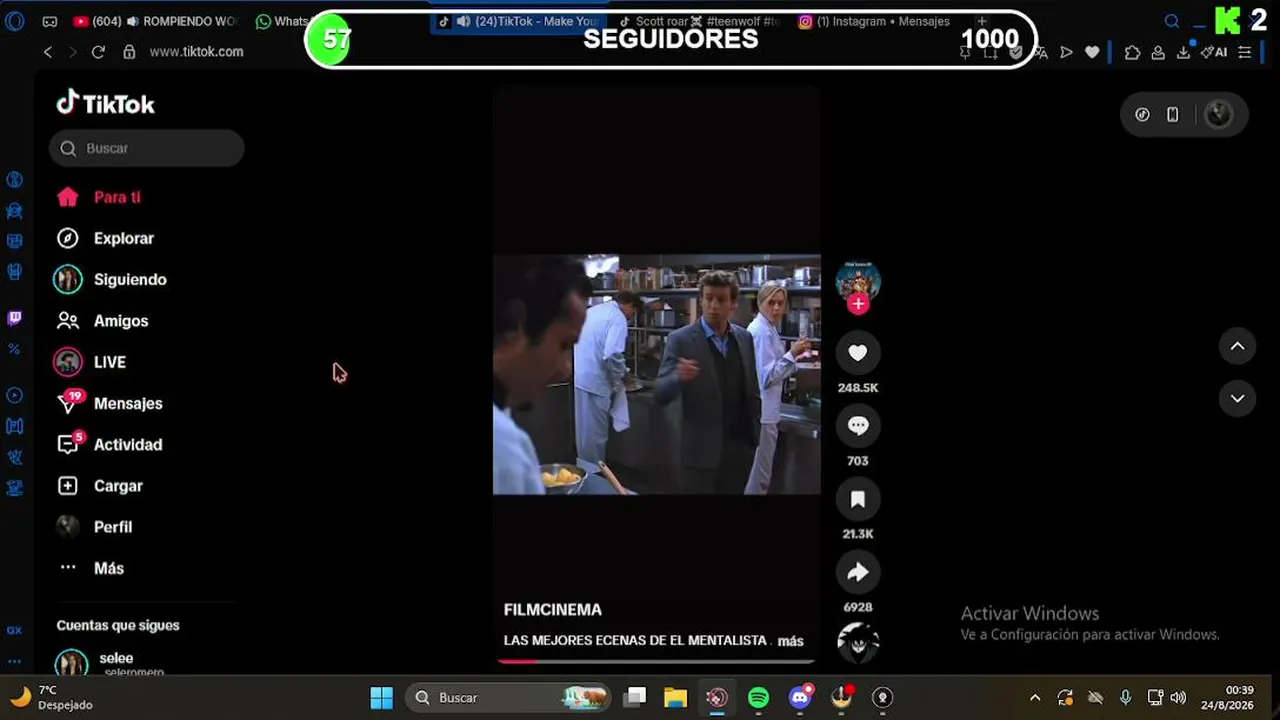Expand the caption with más

click(x=791, y=641)
